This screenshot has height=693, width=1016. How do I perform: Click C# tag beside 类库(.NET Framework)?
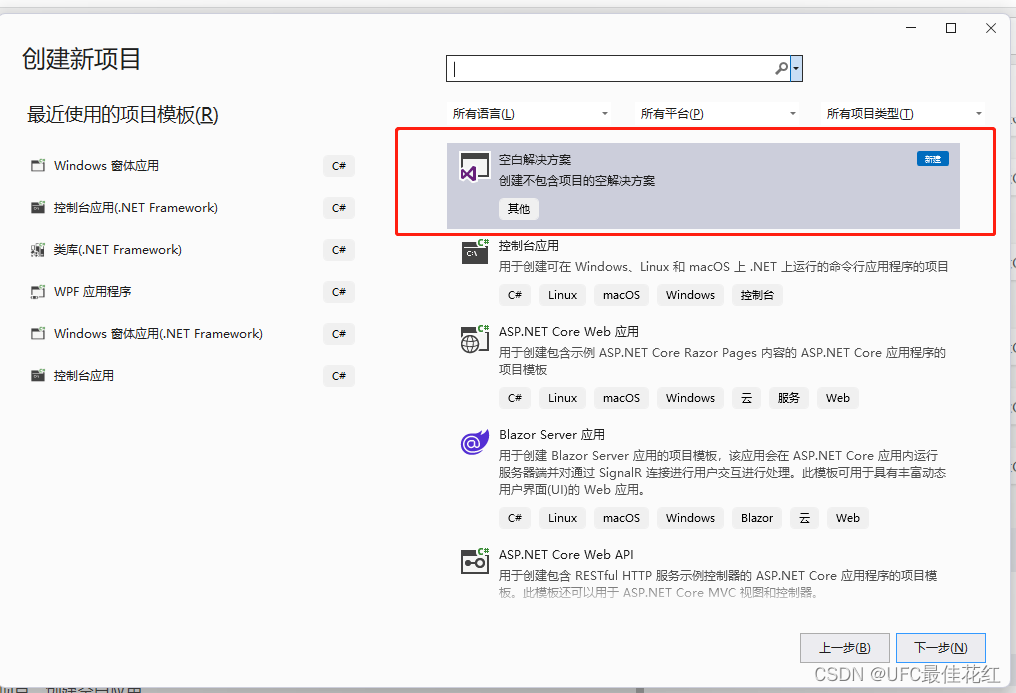point(339,250)
